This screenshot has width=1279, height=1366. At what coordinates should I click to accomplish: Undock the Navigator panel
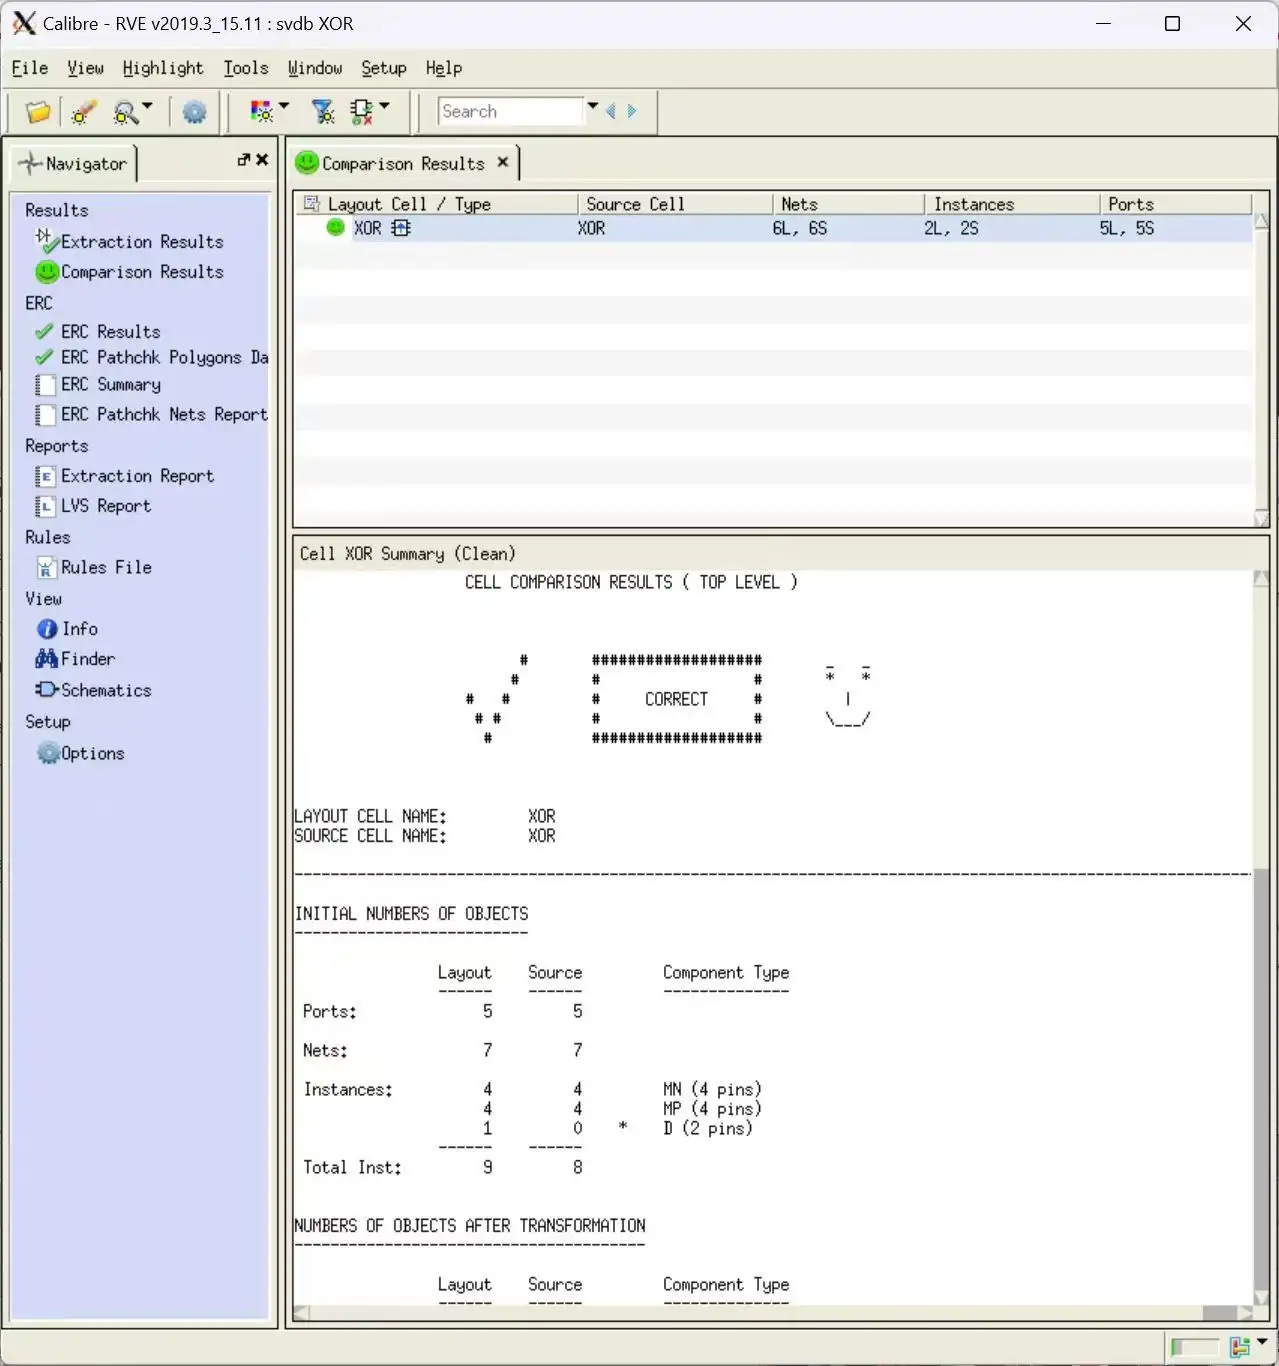click(x=243, y=160)
